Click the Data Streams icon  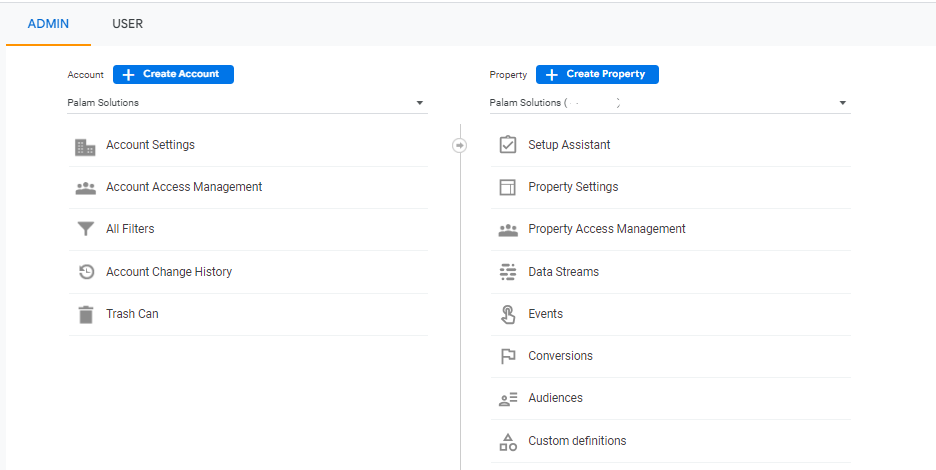(508, 272)
